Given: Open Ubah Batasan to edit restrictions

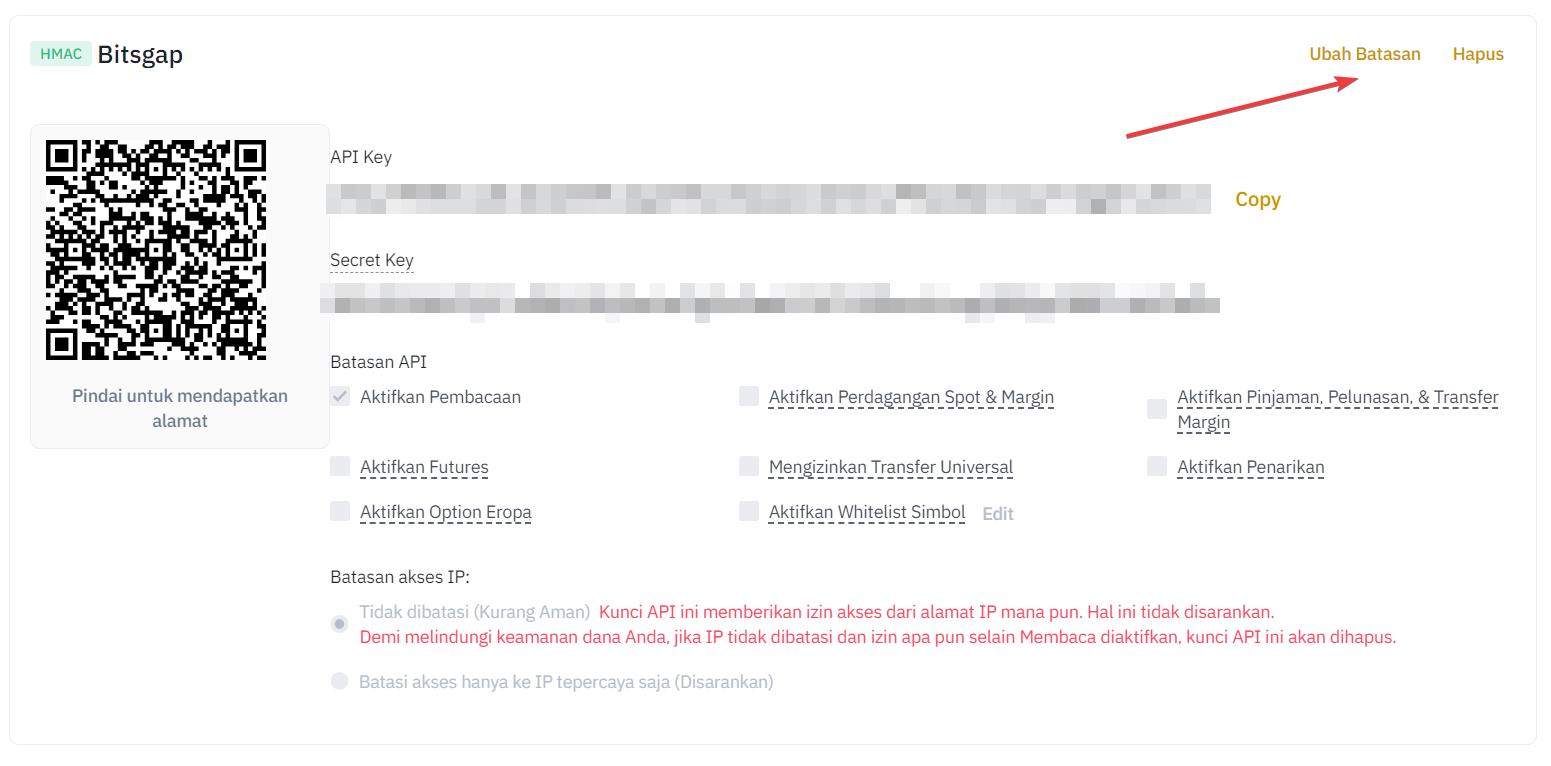Looking at the screenshot, I should 1365,54.
